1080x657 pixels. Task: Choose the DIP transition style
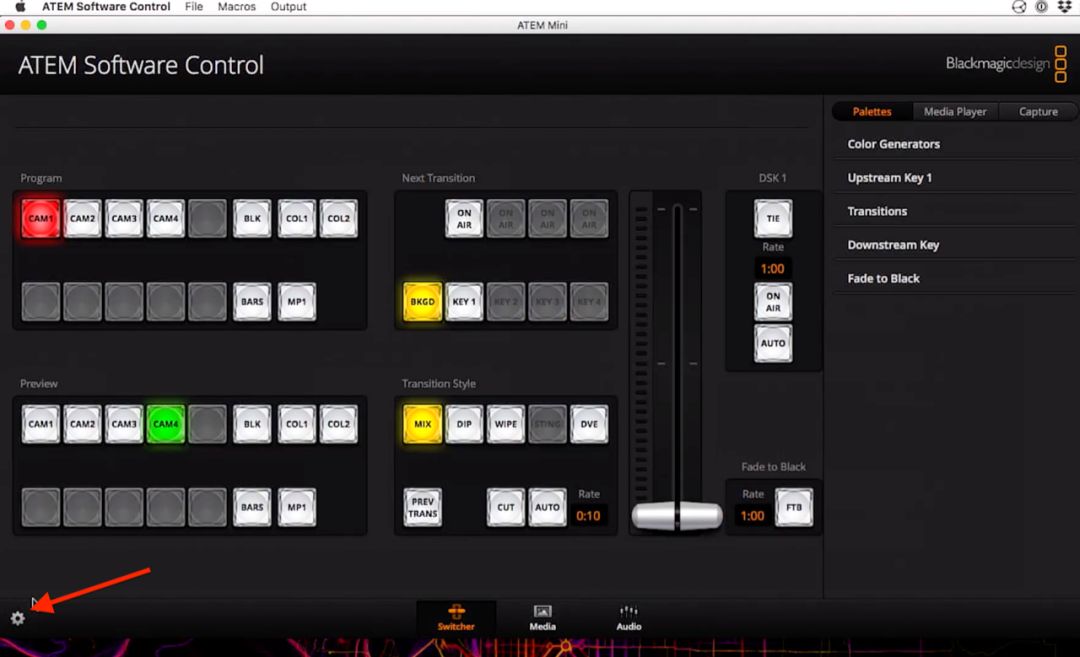[464, 424]
